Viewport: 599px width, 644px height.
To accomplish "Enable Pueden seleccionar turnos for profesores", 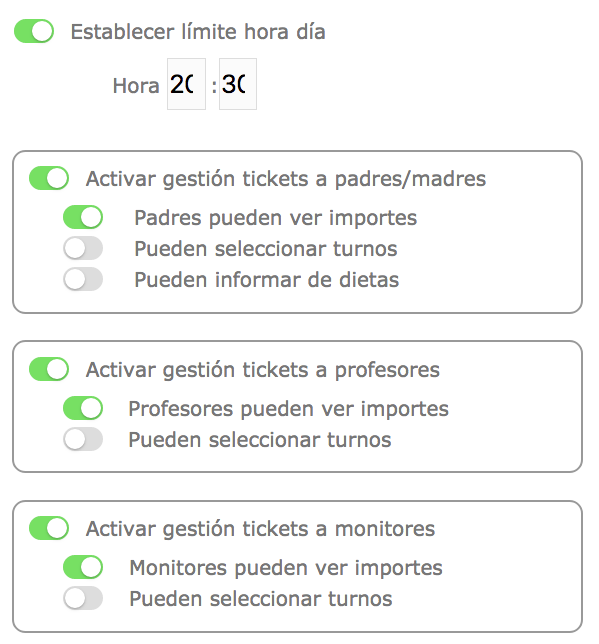I will (83, 439).
